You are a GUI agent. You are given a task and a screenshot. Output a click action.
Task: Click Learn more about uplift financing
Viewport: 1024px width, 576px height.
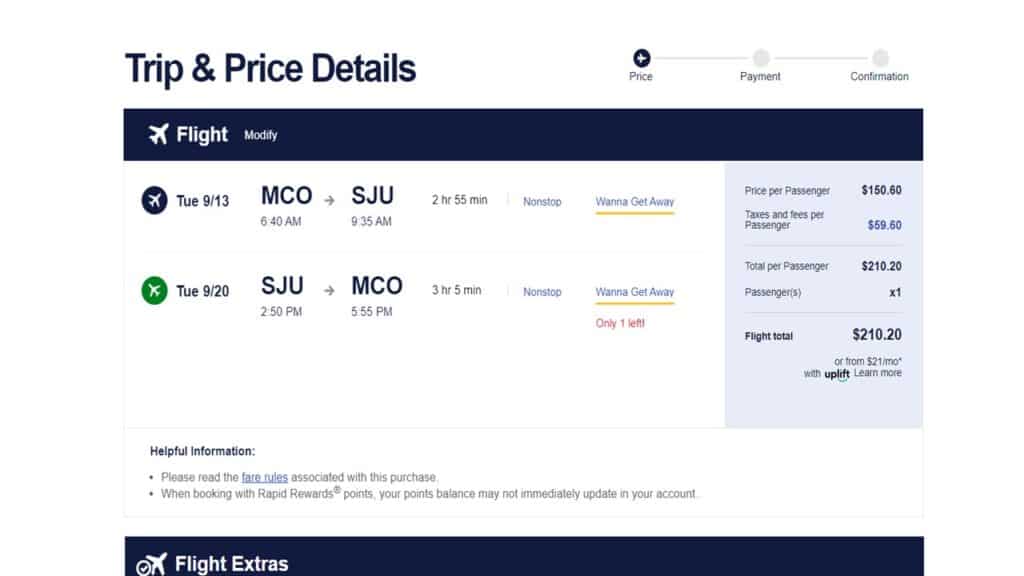point(877,373)
